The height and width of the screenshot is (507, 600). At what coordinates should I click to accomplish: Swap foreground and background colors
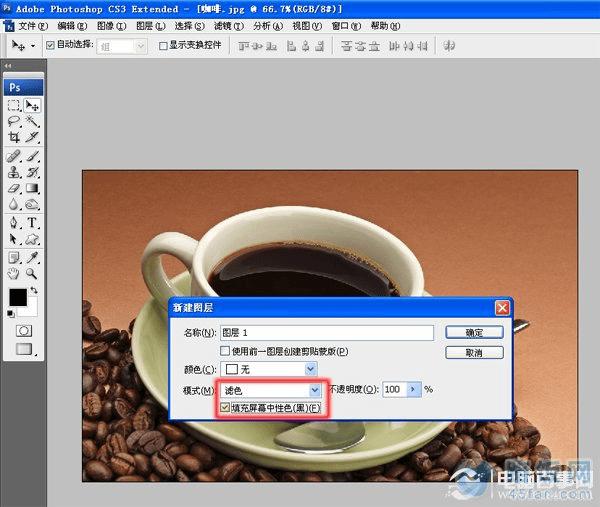coord(34,290)
